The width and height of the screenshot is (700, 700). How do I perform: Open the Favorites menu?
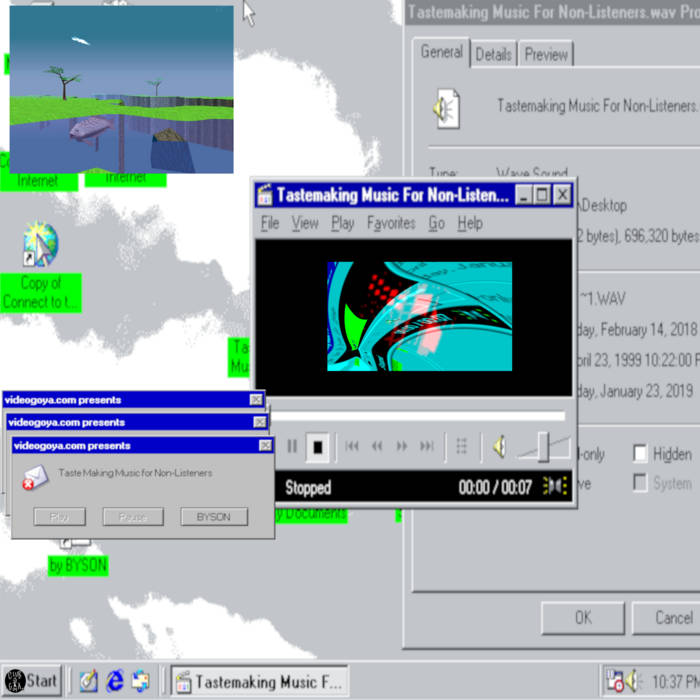[390, 223]
